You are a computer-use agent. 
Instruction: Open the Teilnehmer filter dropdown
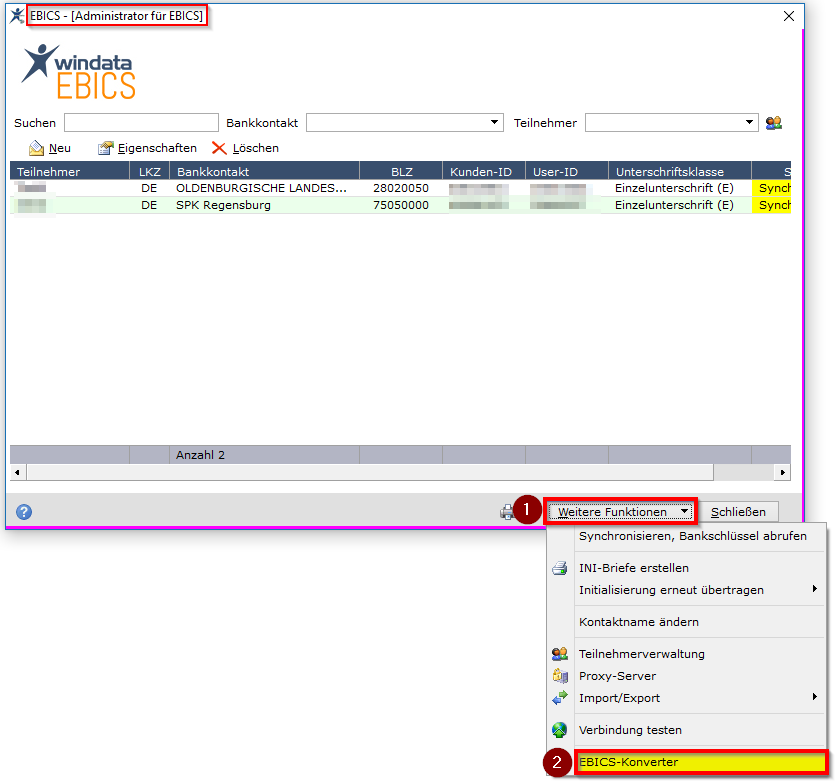tap(749, 123)
